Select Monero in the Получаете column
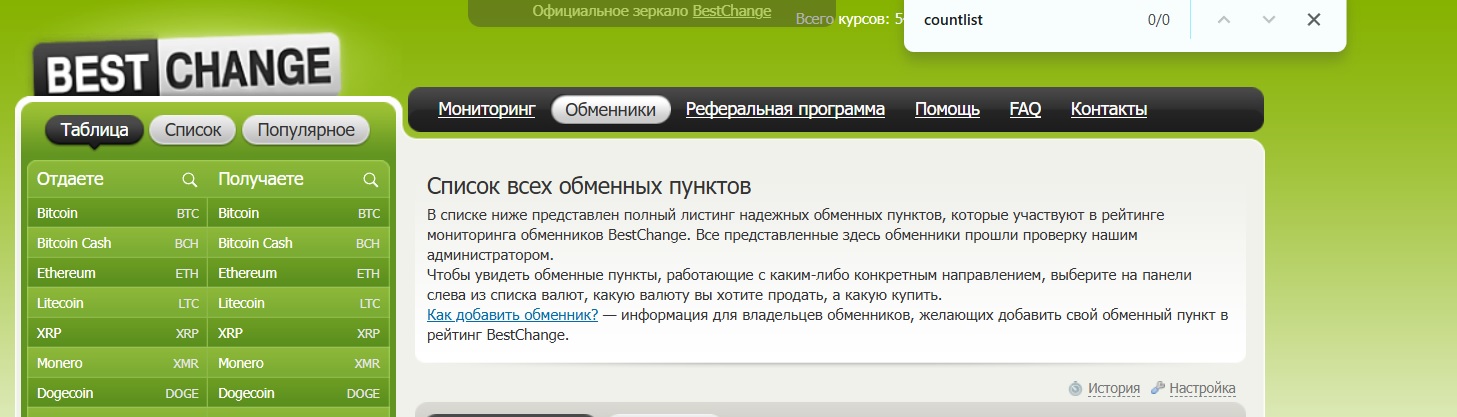The width and height of the screenshot is (1457, 417). [x=299, y=363]
